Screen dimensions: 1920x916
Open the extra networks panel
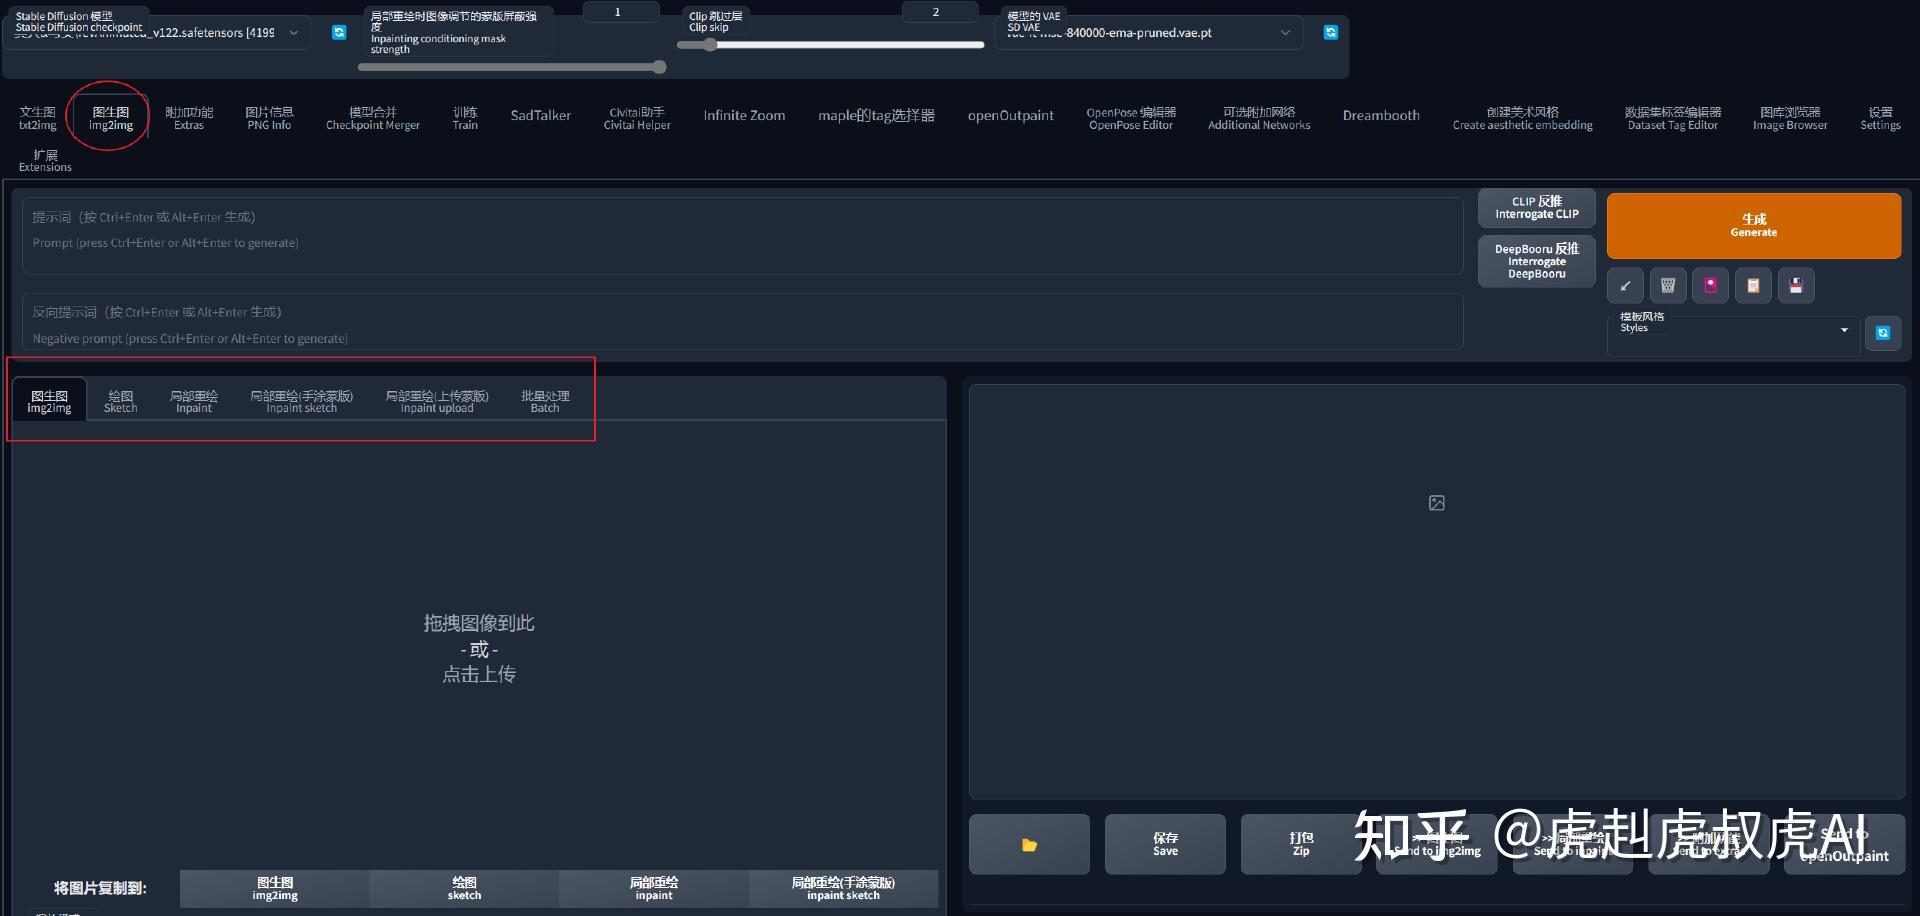pos(1710,285)
